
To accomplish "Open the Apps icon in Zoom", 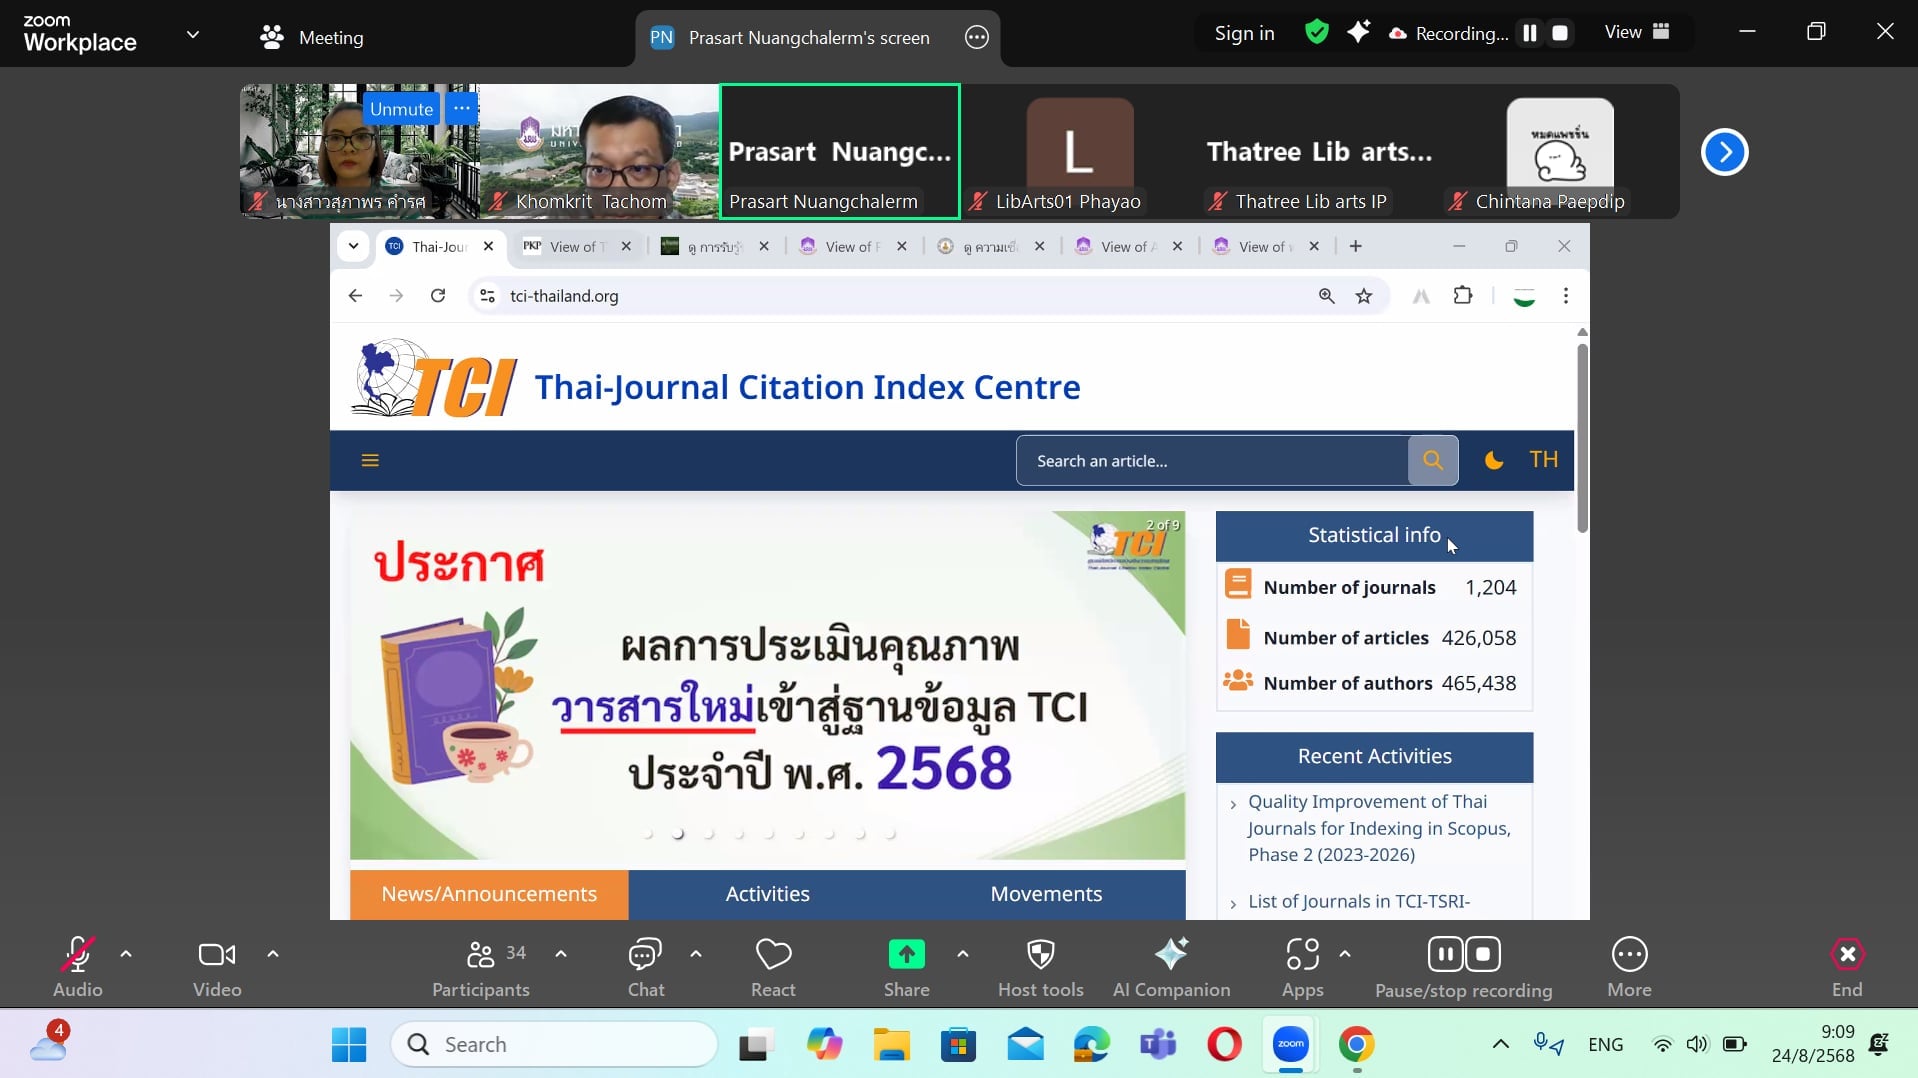I will point(1302,955).
